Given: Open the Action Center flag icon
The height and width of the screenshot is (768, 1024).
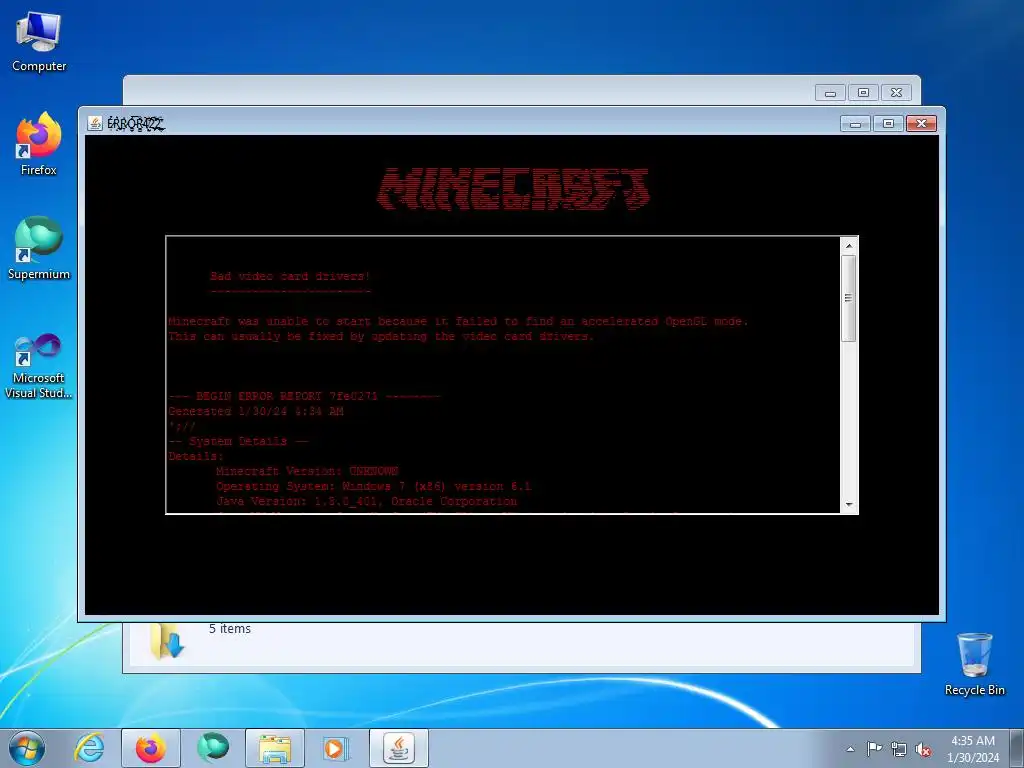Looking at the screenshot, I should click(874, 749).
